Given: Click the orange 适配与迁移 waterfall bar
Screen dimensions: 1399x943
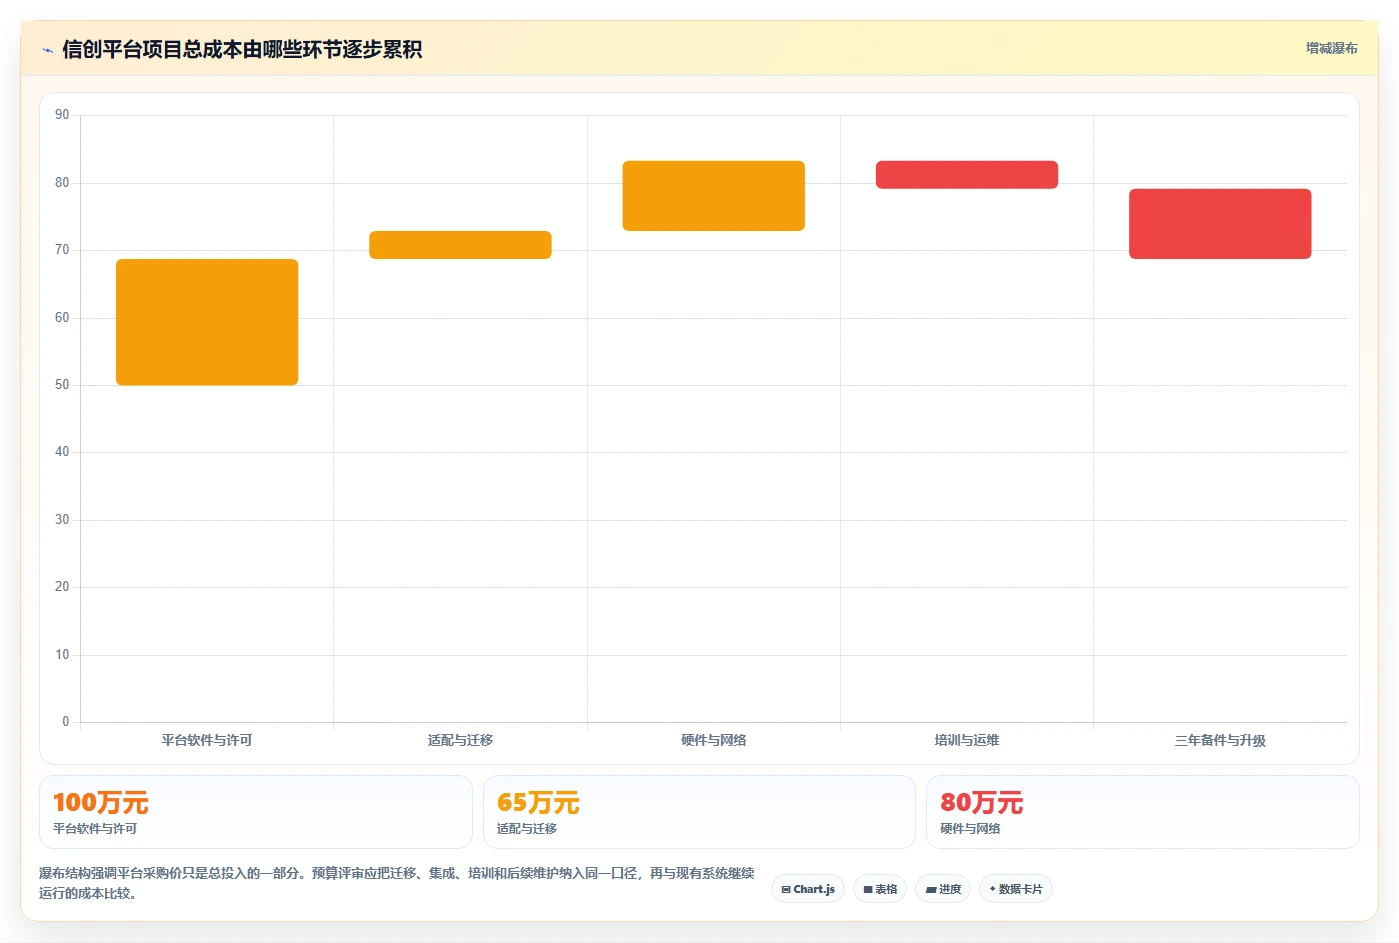Looking at the screenshot, I should point(460,245).
